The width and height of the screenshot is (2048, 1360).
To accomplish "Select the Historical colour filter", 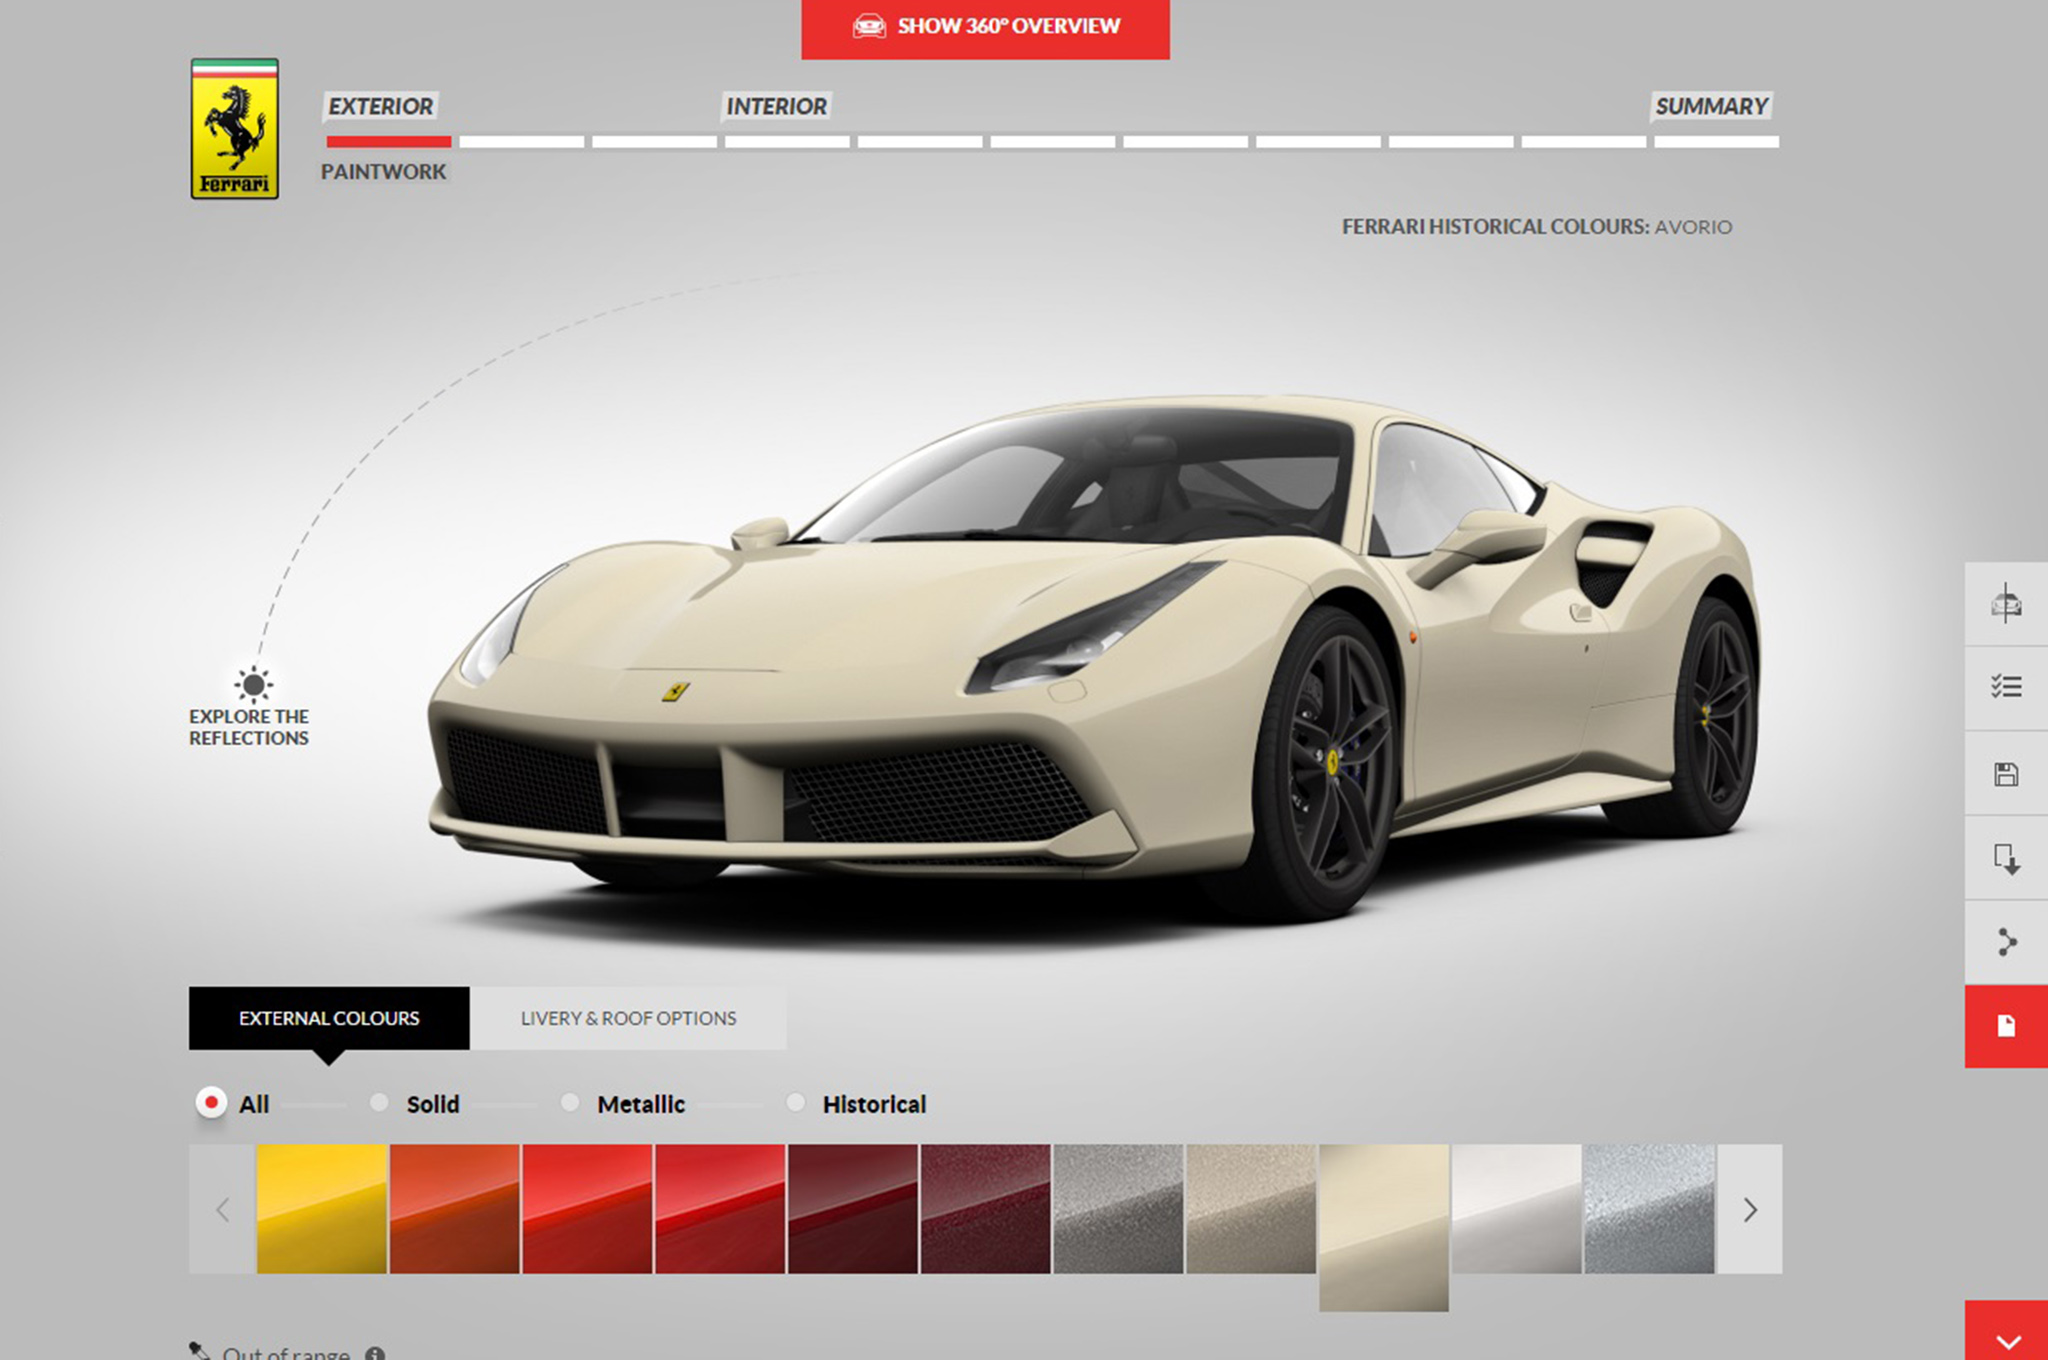I will click(796, 1103).
